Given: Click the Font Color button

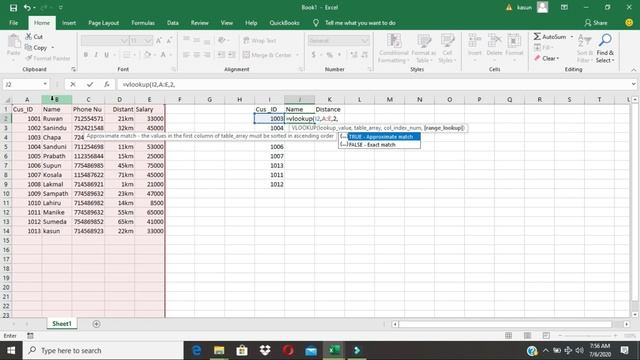Looking at the screenshot, I should tap(163, 55).
